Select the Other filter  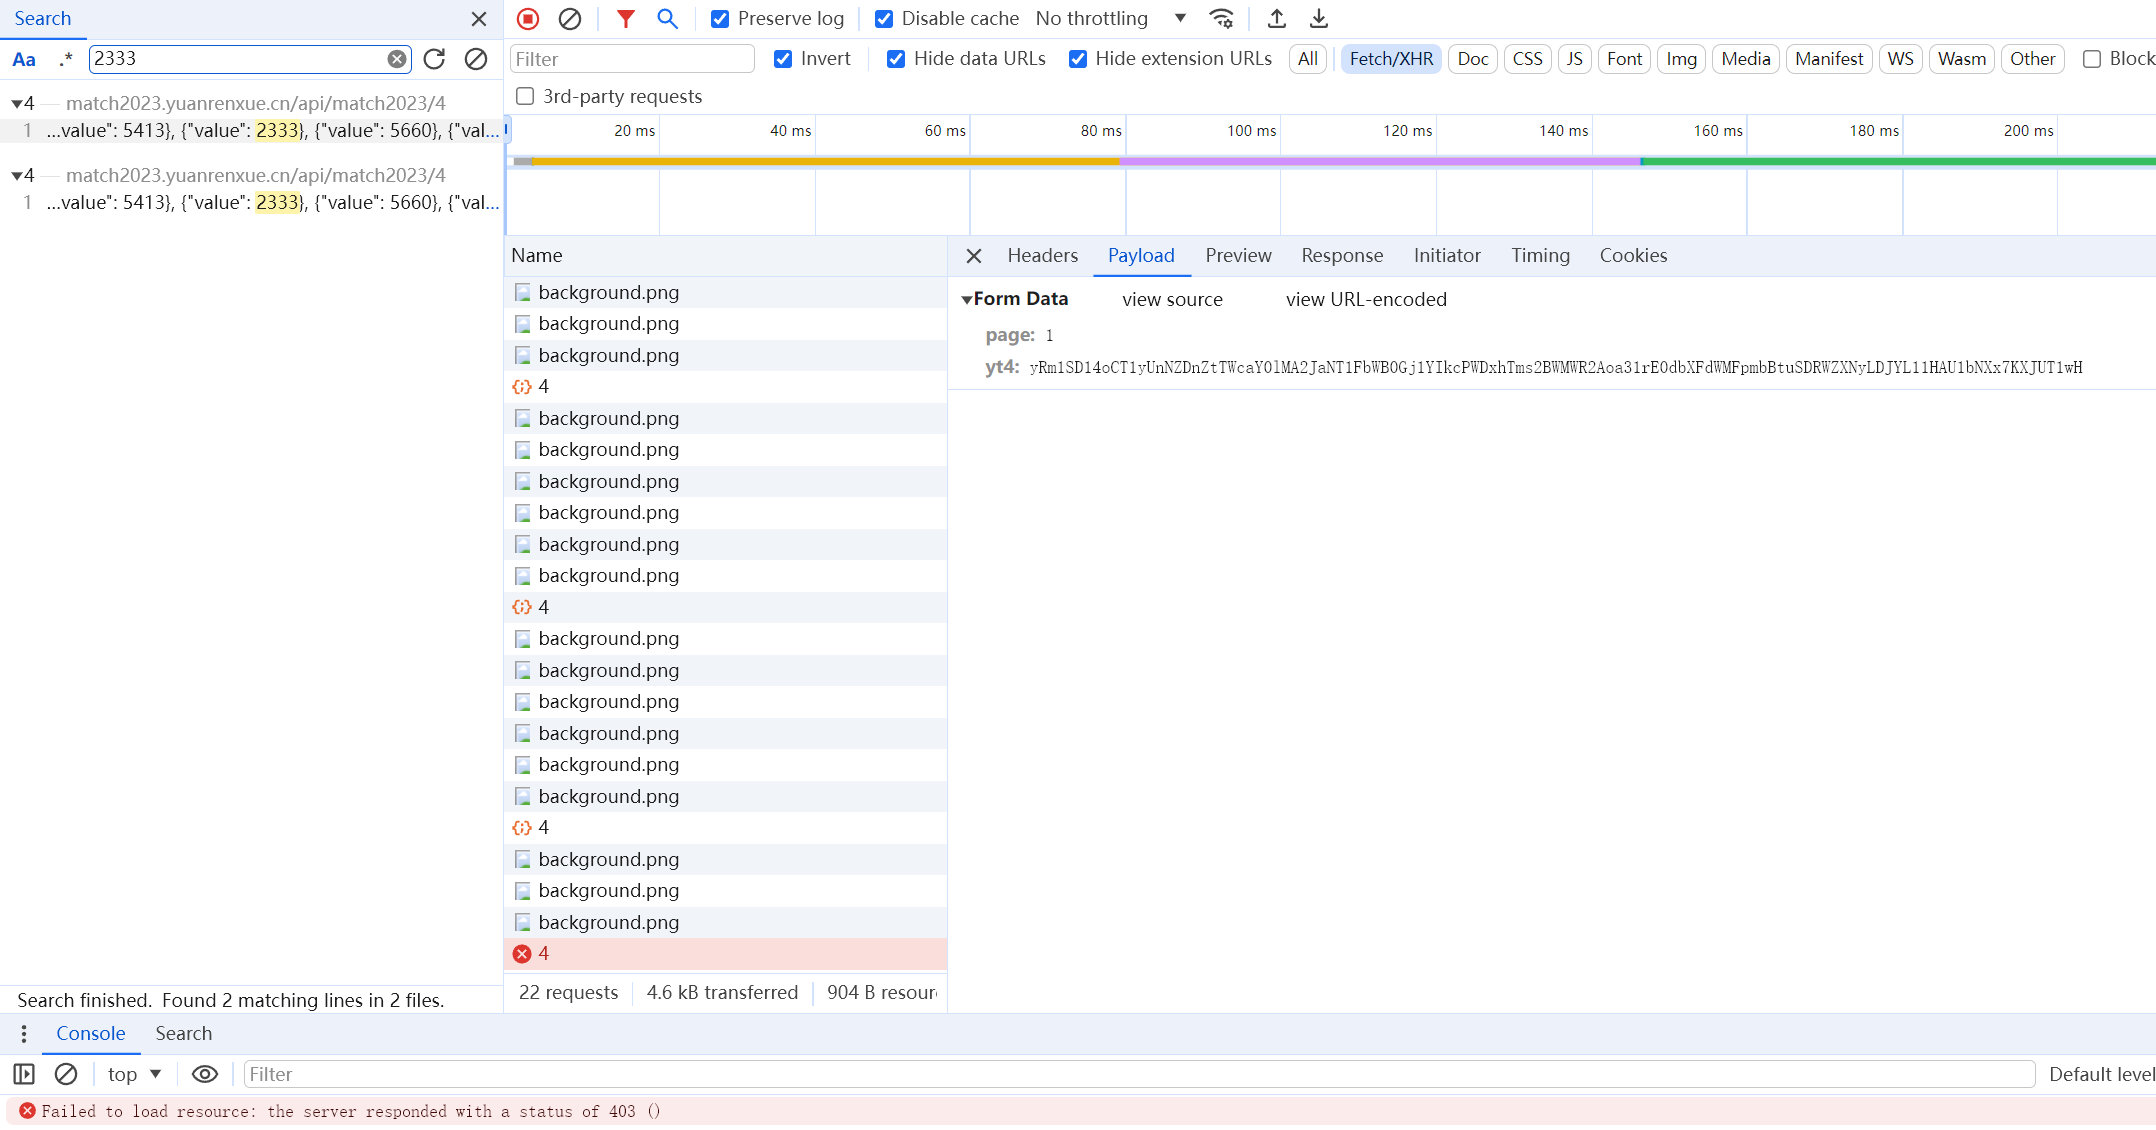coord(2033,59)
